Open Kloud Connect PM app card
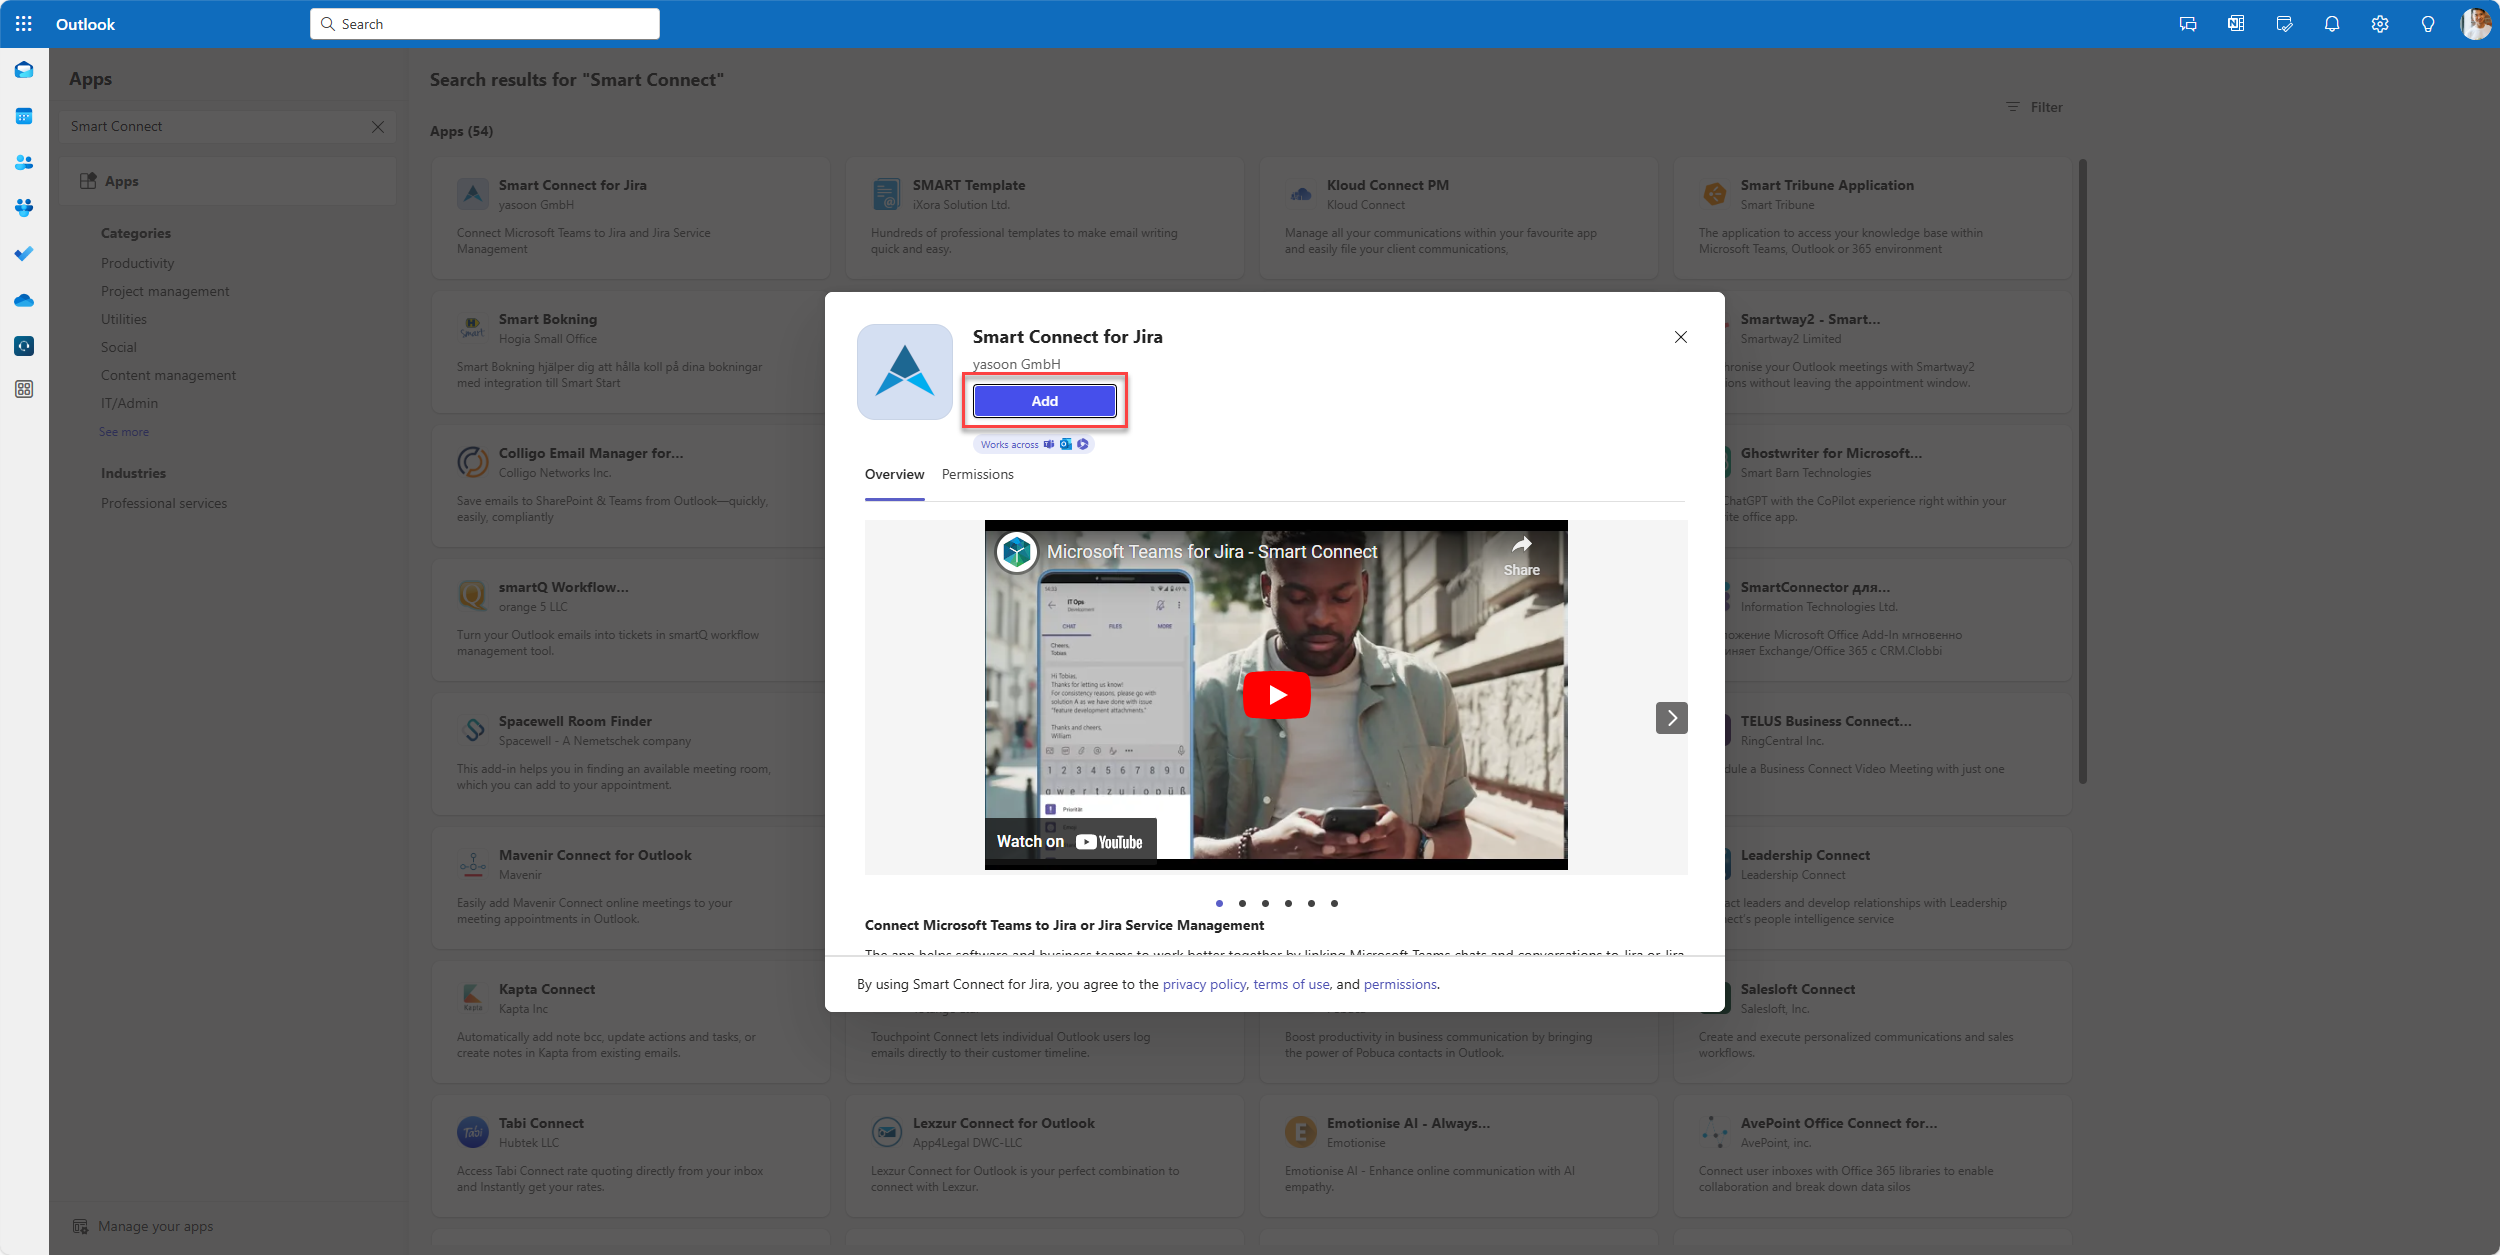The image size is (2500, 1255). pyautogui.click(x=1459, y=218)
